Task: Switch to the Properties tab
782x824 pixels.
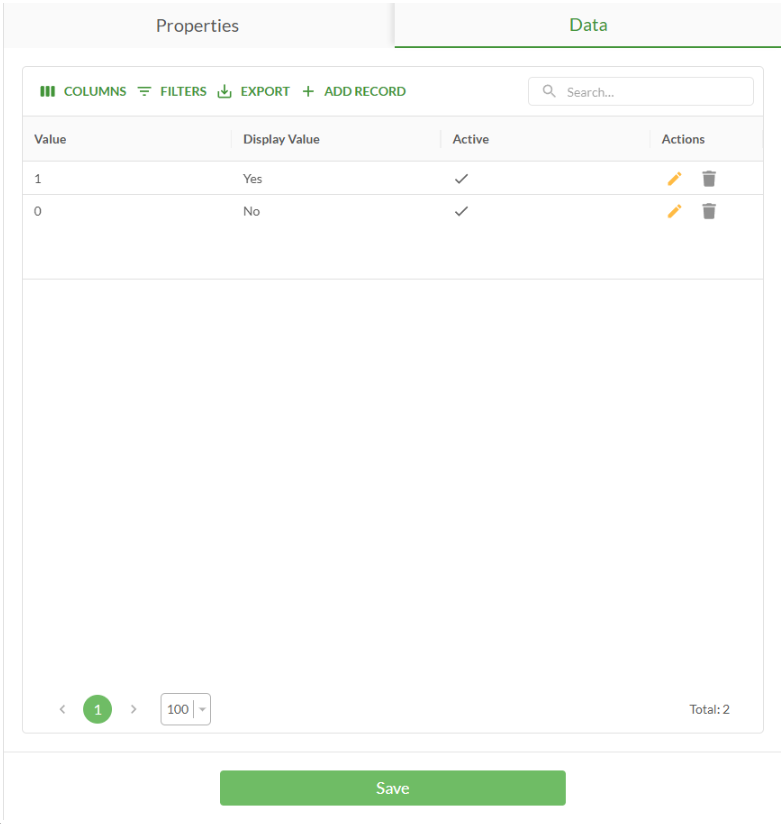Action: pyautogui.click(x=197, y=25)
